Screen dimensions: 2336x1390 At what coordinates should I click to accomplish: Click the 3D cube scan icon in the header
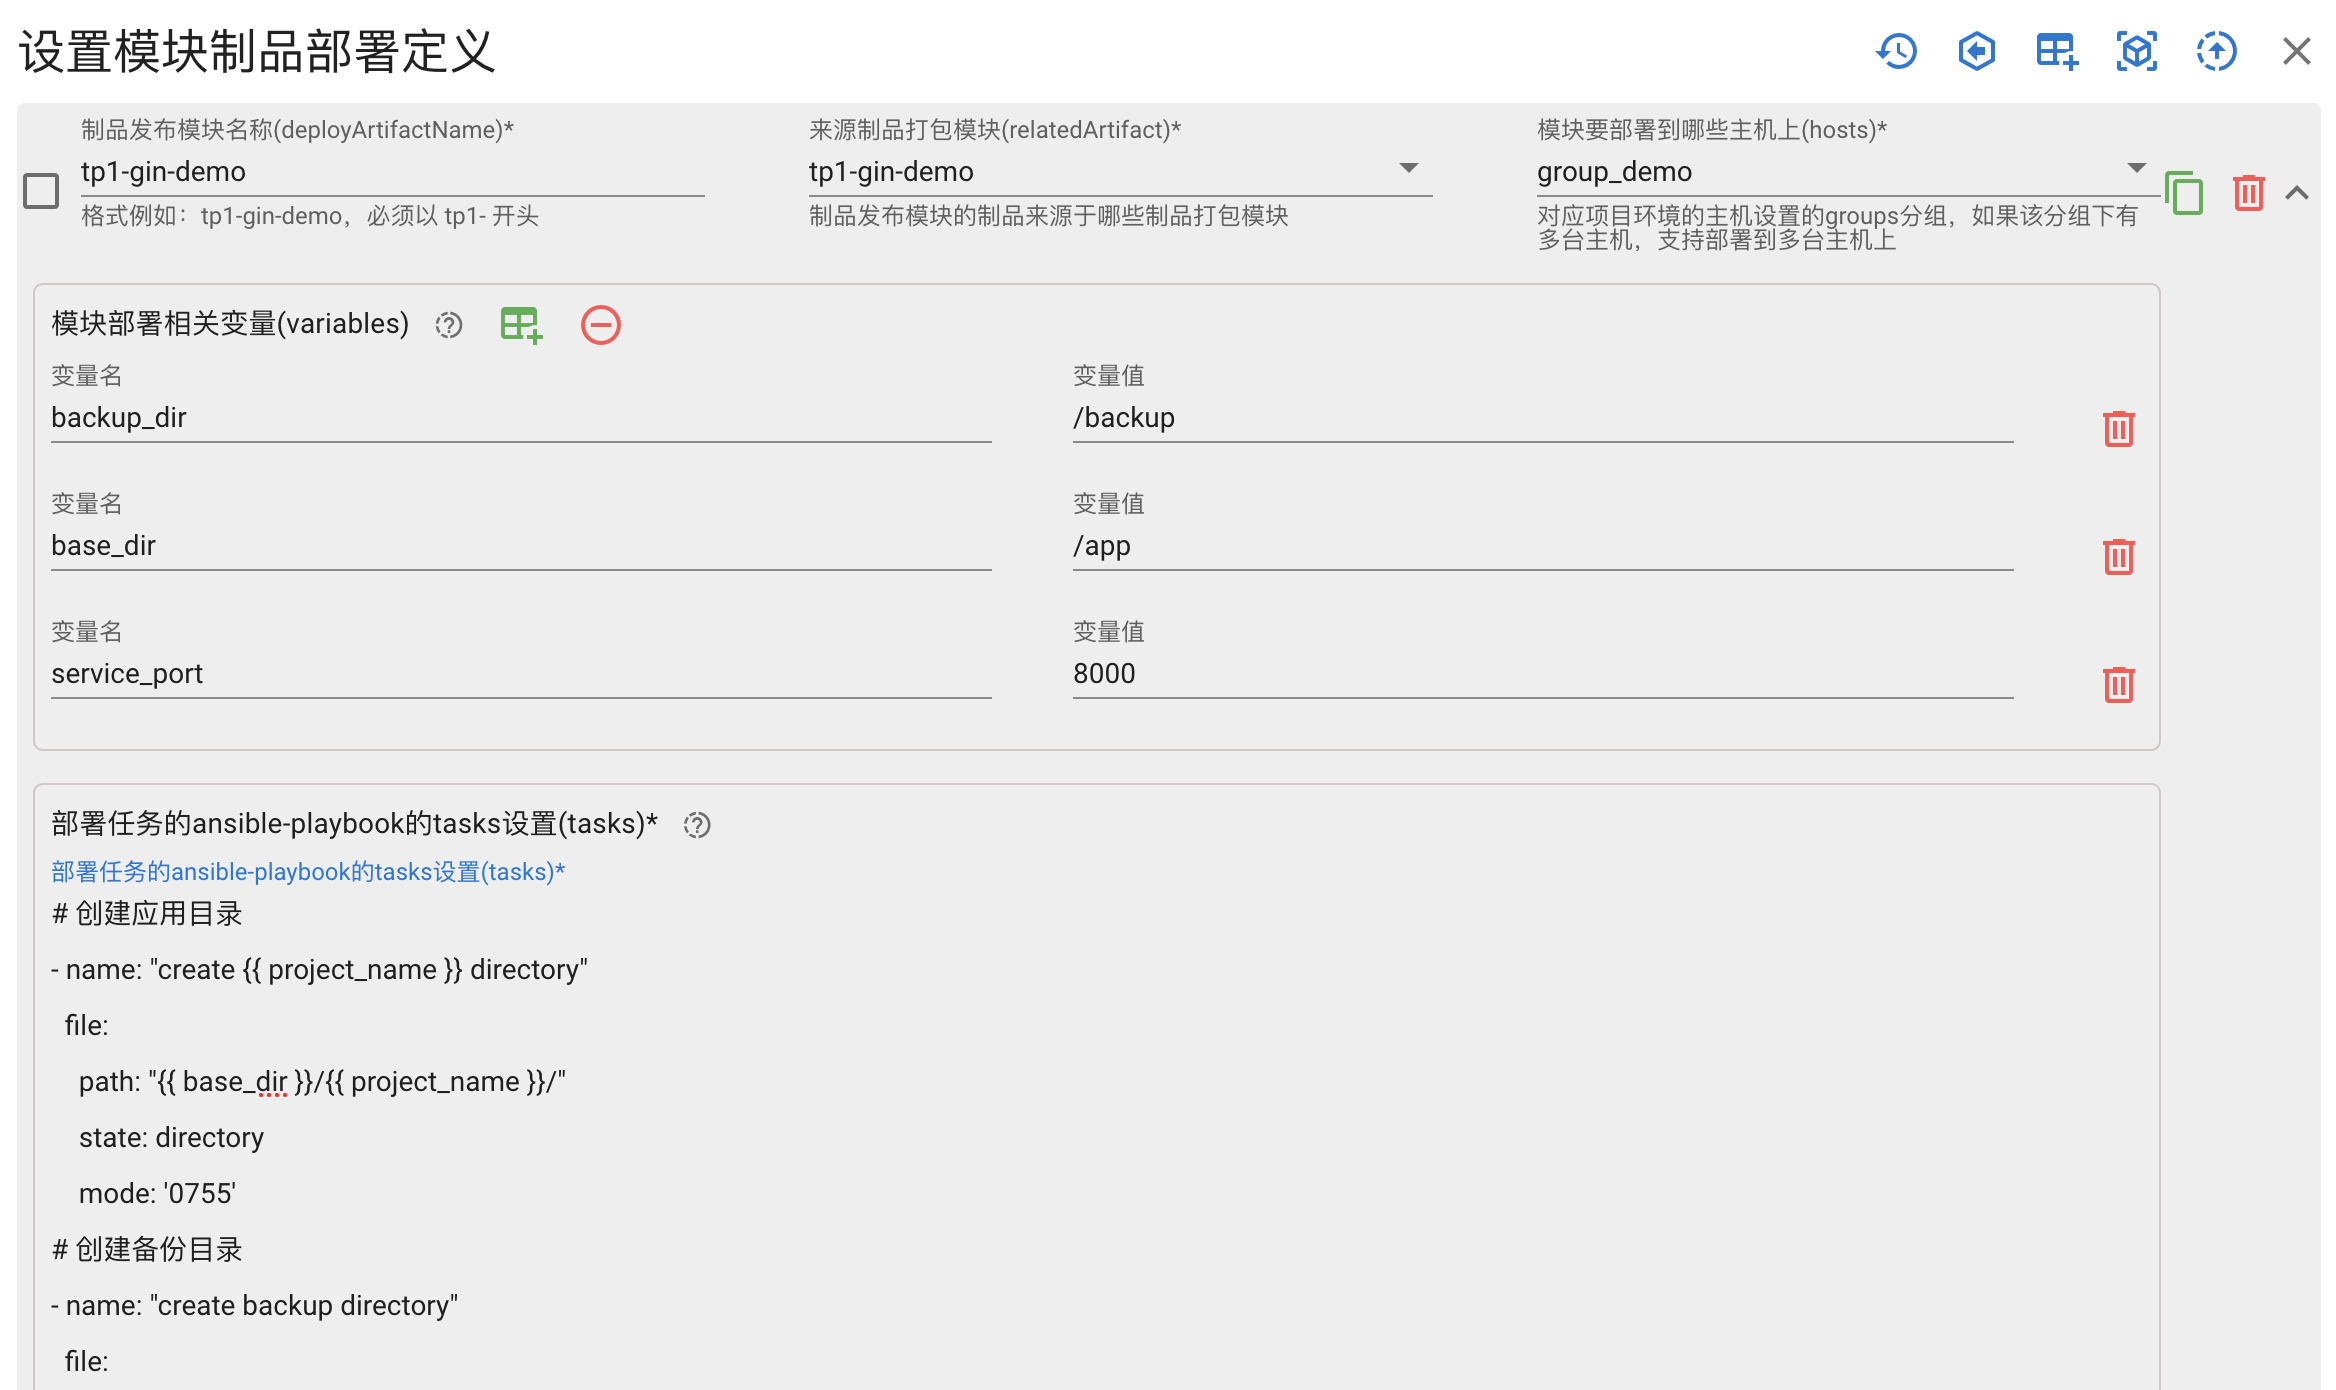[x=2135, y=51]
